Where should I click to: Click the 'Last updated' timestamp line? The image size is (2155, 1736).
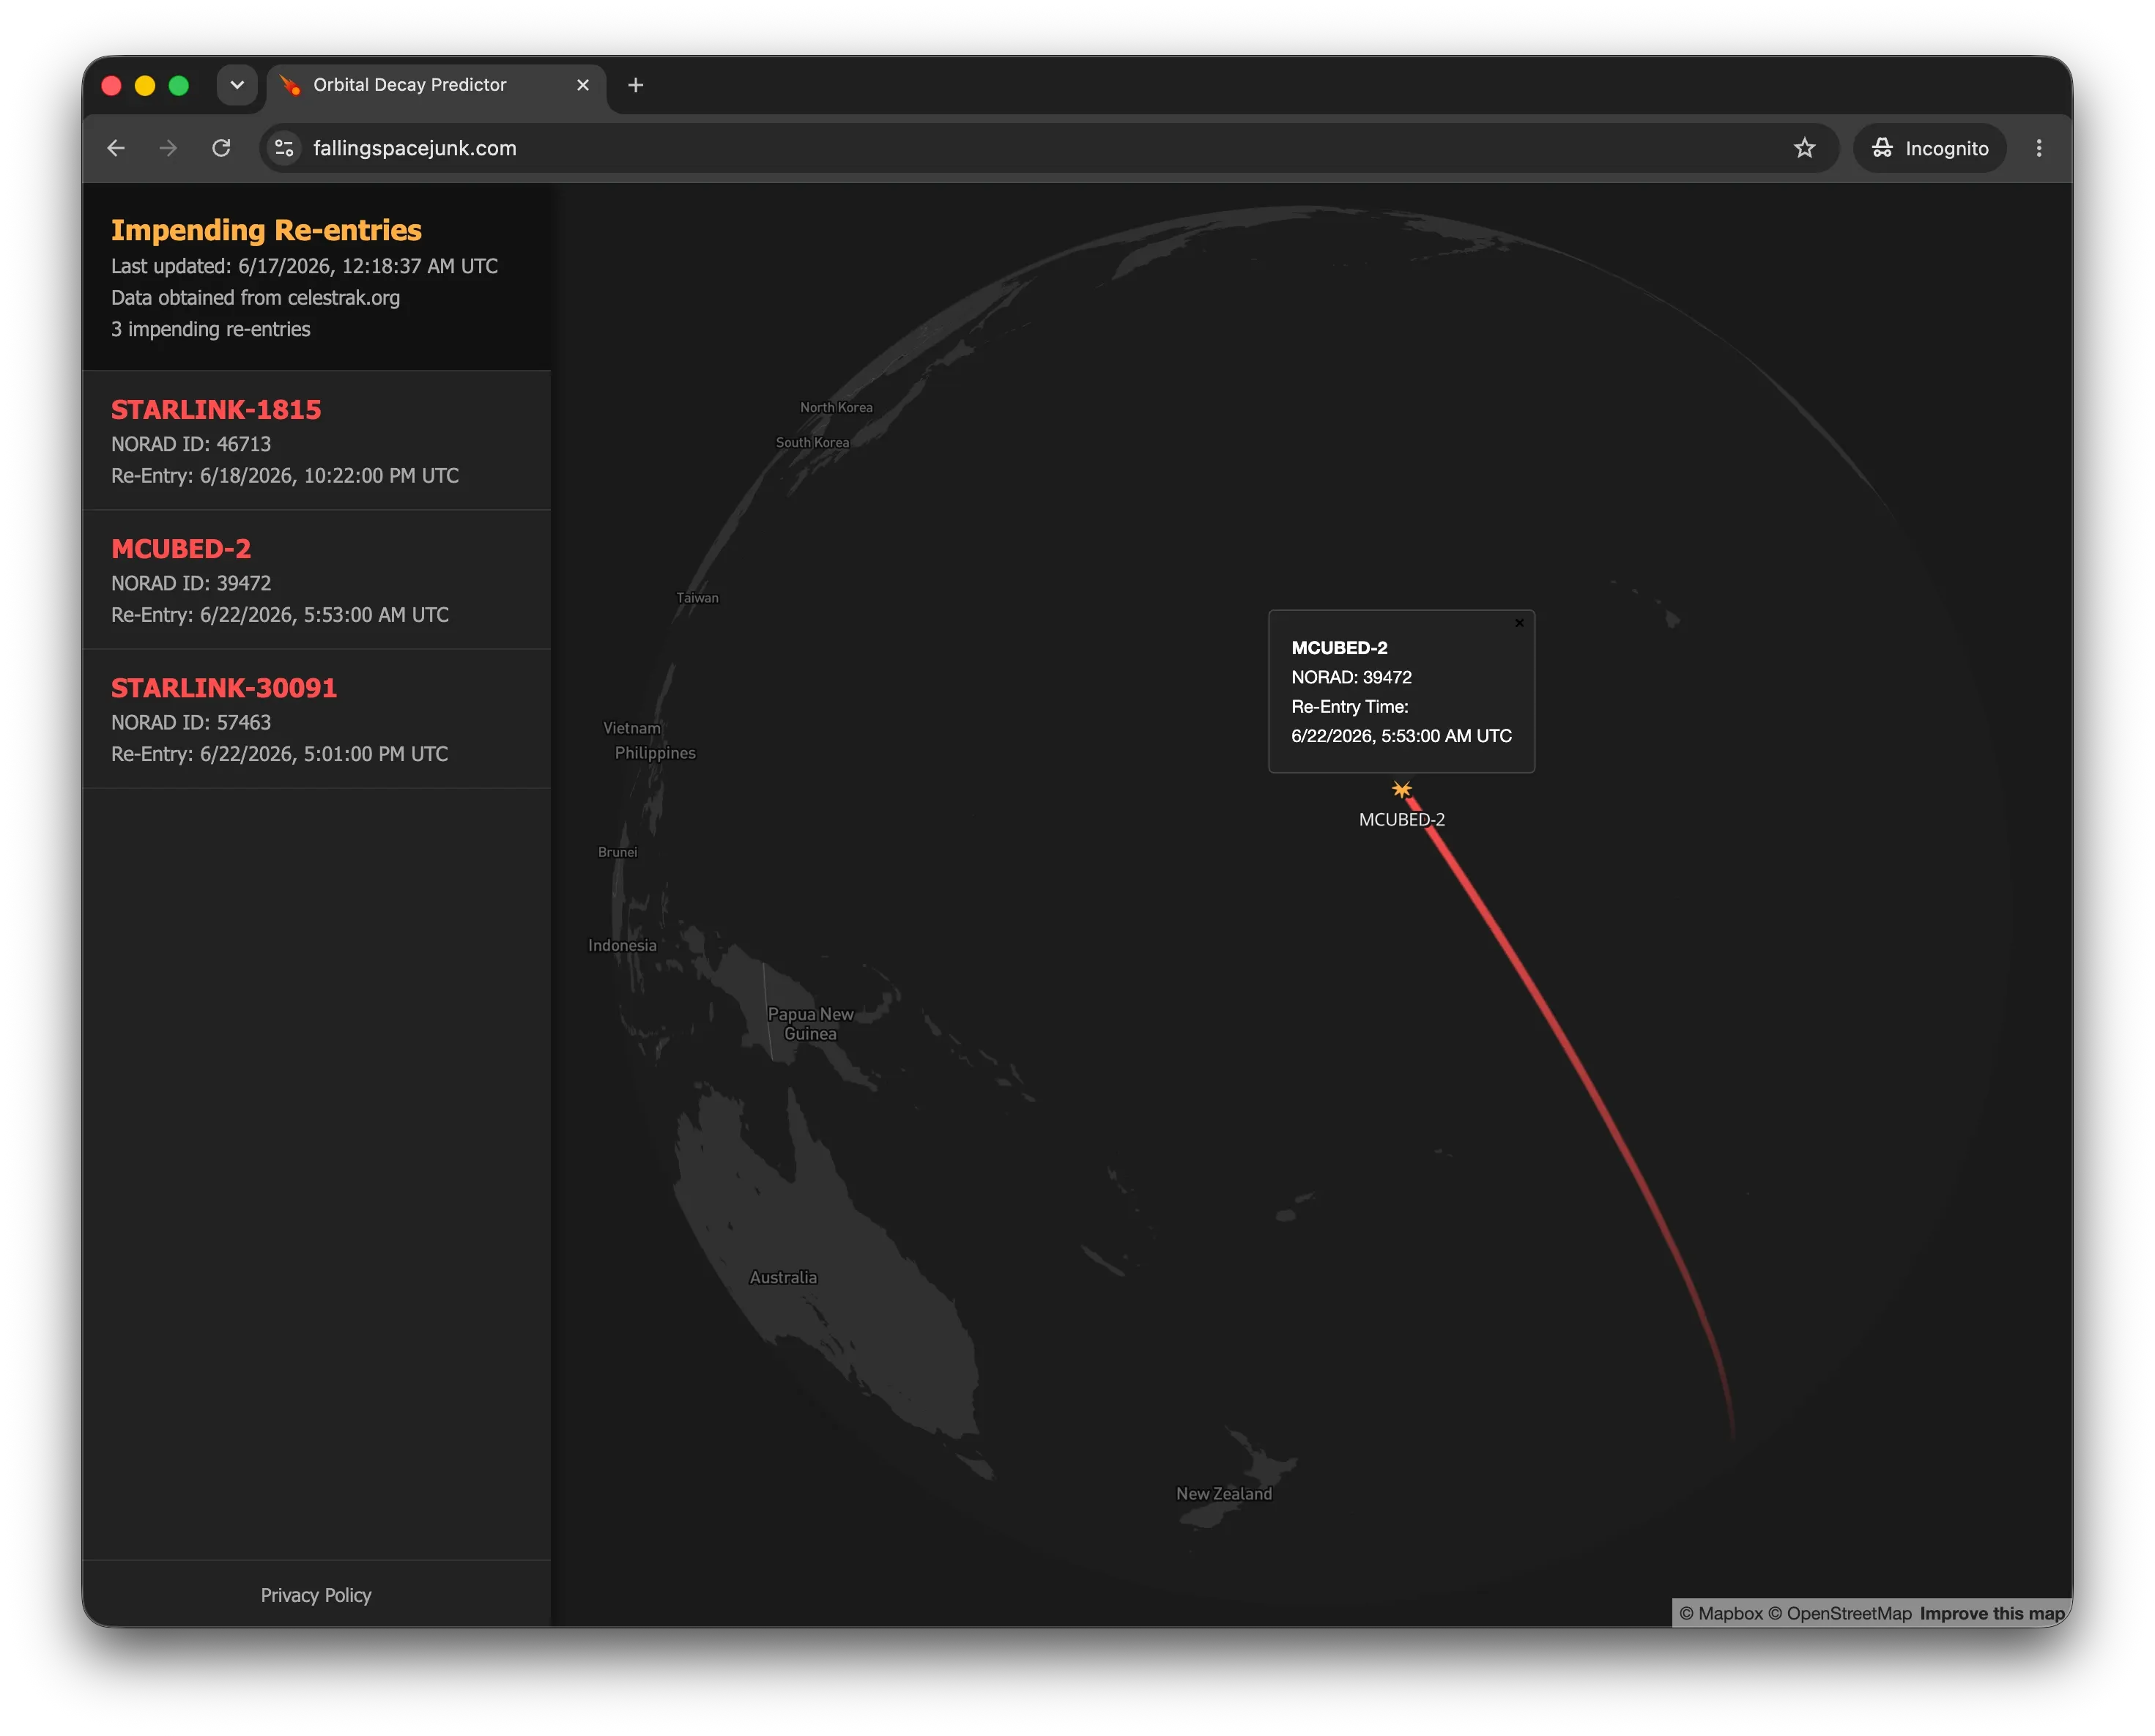tap(304, 266)
